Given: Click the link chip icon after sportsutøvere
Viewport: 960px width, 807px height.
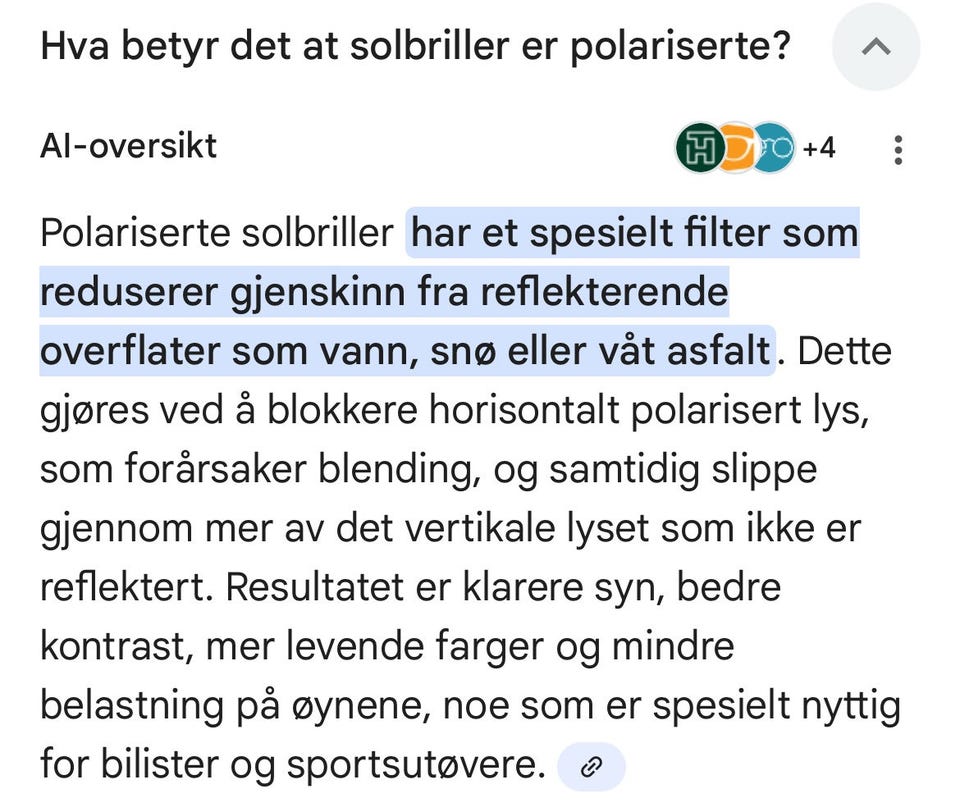Looking at the screenshot, I should tap(591, 767).
